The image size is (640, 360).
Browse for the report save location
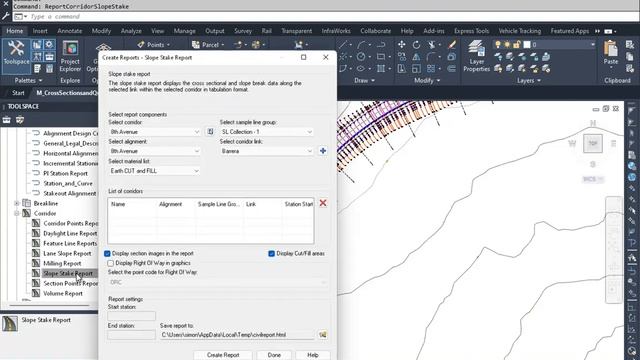[323, 335]
